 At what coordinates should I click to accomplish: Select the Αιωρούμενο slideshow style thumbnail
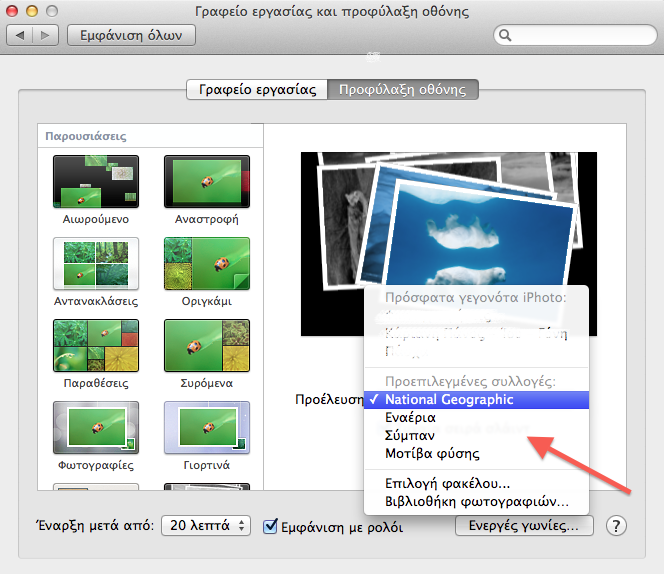(96, 181)
